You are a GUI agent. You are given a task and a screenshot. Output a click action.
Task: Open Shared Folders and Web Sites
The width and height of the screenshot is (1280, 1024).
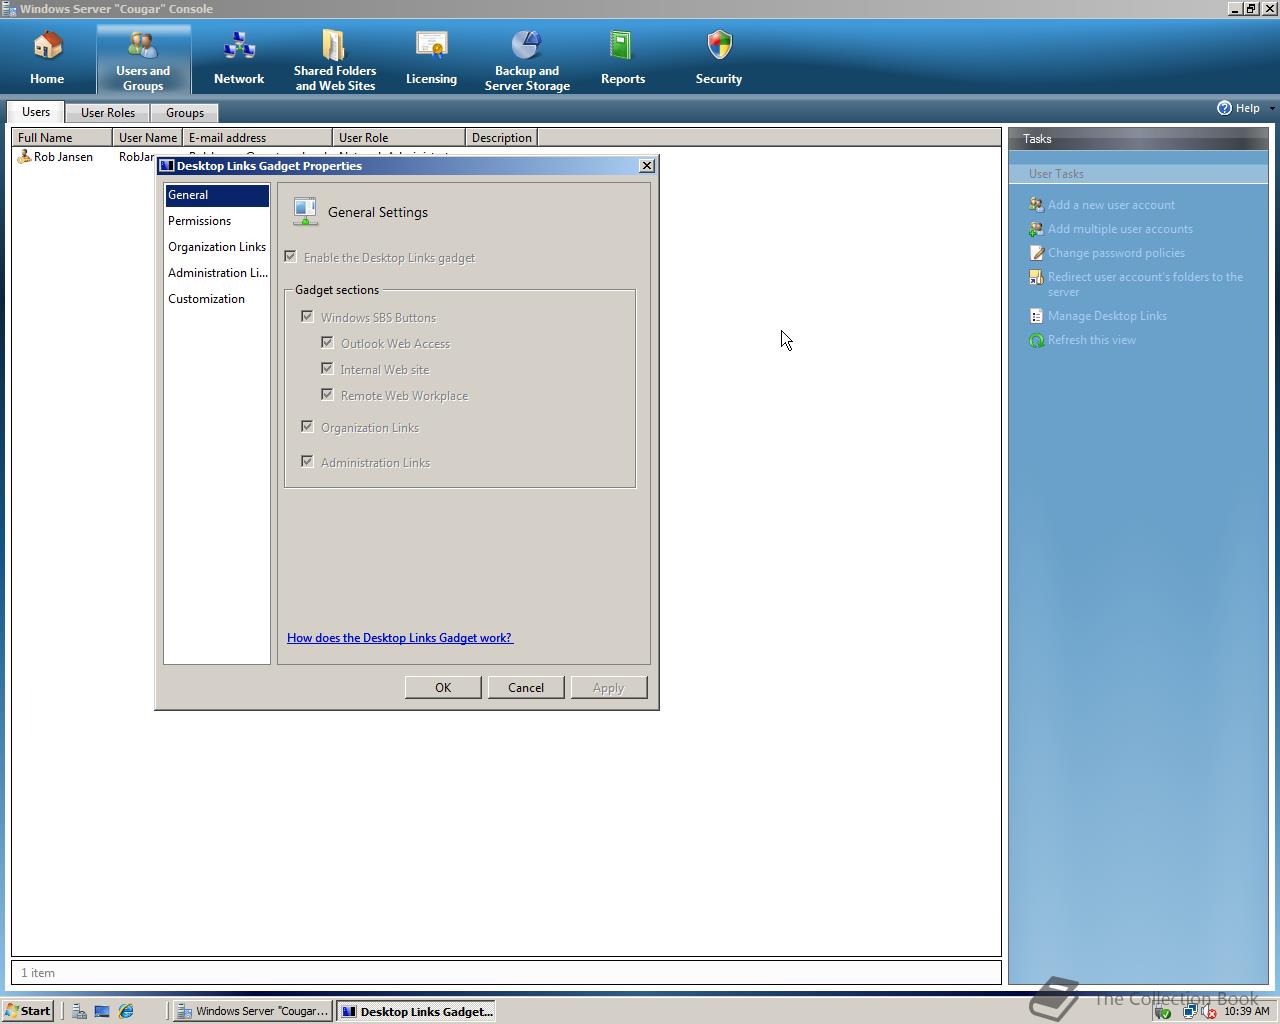(x=335, y=60)
